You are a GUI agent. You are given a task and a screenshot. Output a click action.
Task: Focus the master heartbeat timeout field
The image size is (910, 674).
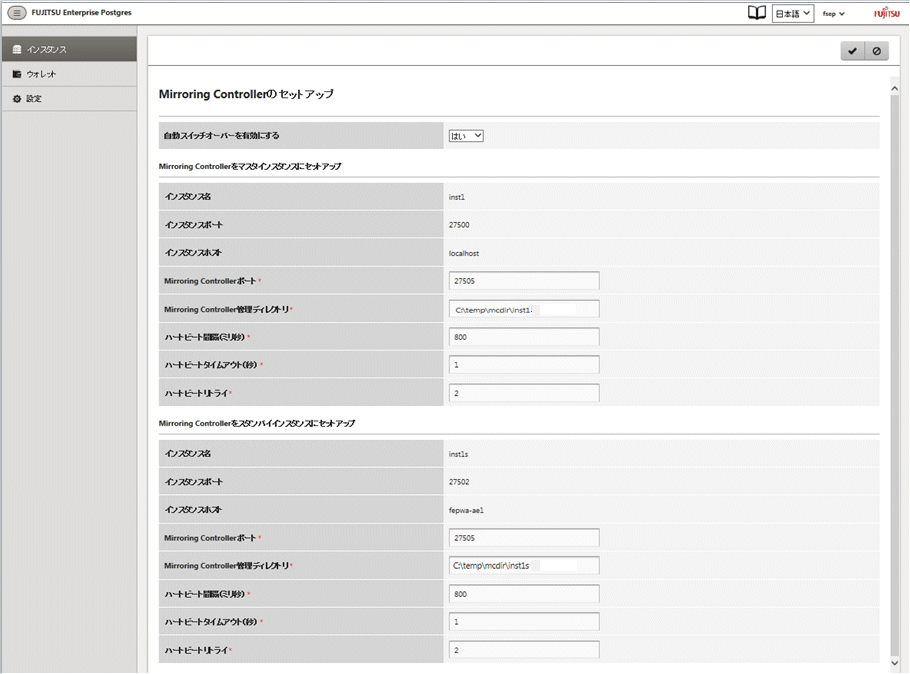click(524, 365)
